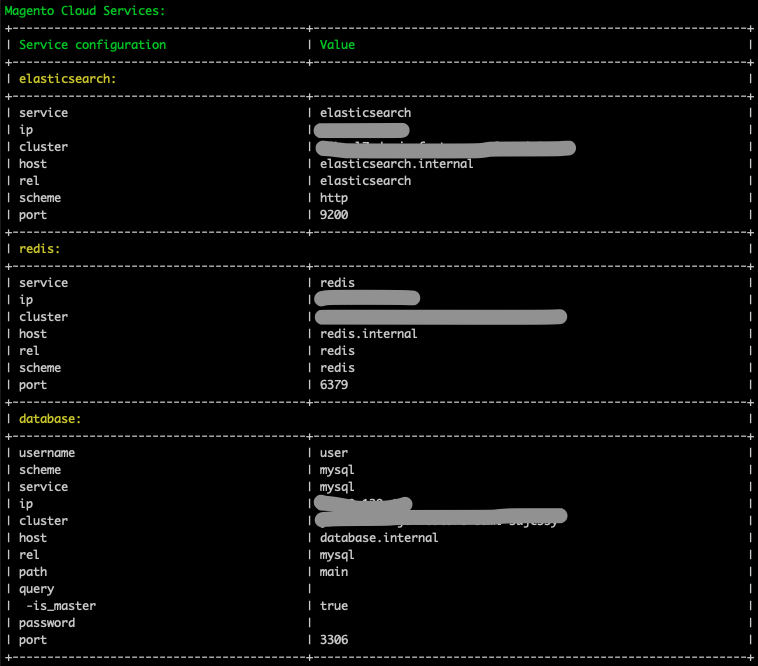This screenshot has width=758, height=666.
Task: Click 'host' label beside redis.internal
Action: click(33, 334)
